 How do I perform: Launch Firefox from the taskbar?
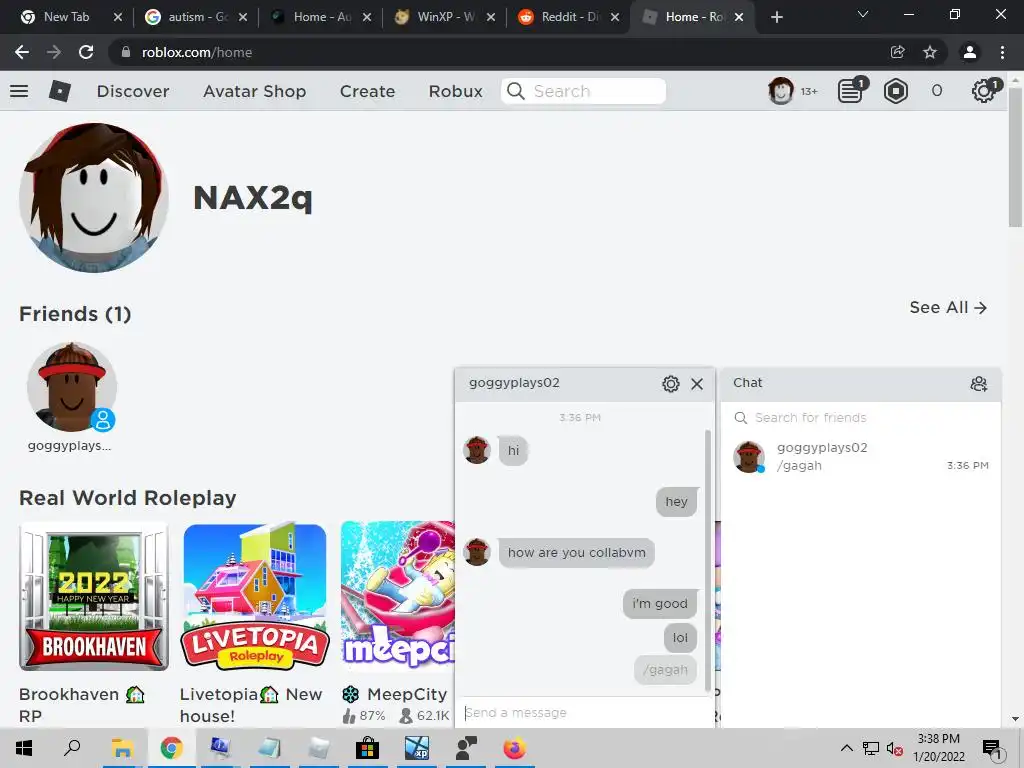pyautogui.click(x=515, y=748)
